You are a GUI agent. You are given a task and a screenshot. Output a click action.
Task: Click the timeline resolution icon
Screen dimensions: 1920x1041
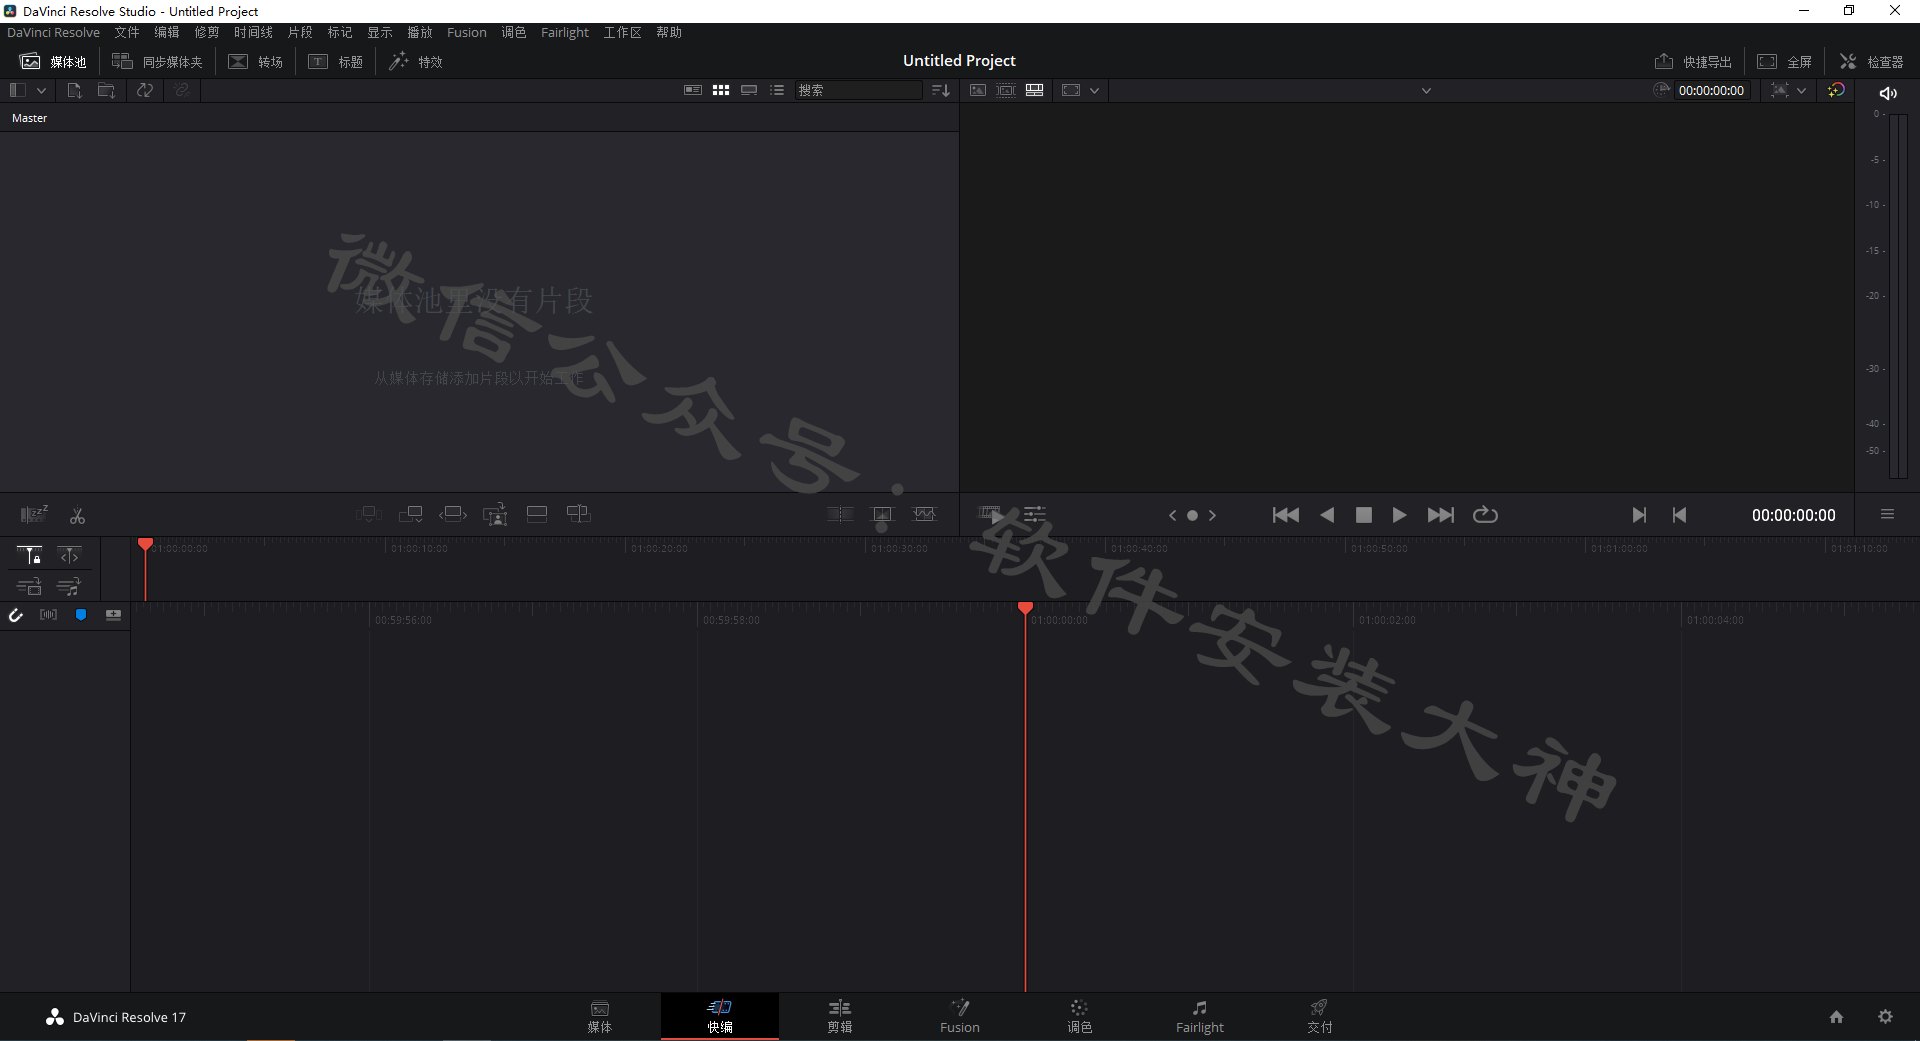(x=1780, y=90)
